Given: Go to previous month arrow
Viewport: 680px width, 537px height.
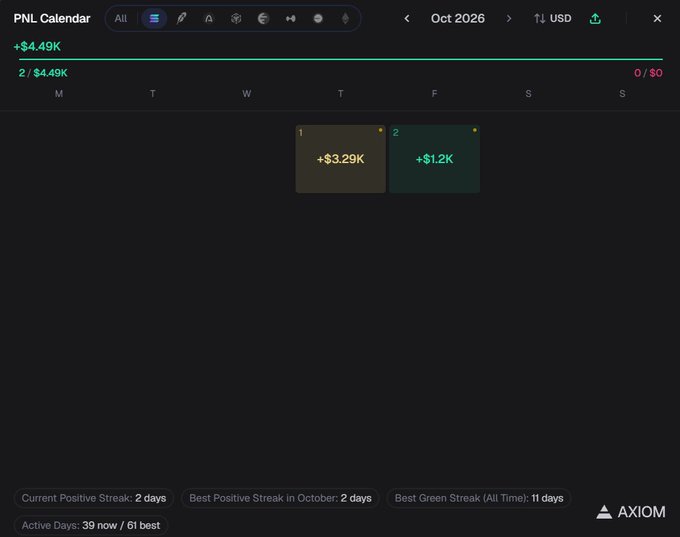Looking at the screenshot, I should [407, 19].
